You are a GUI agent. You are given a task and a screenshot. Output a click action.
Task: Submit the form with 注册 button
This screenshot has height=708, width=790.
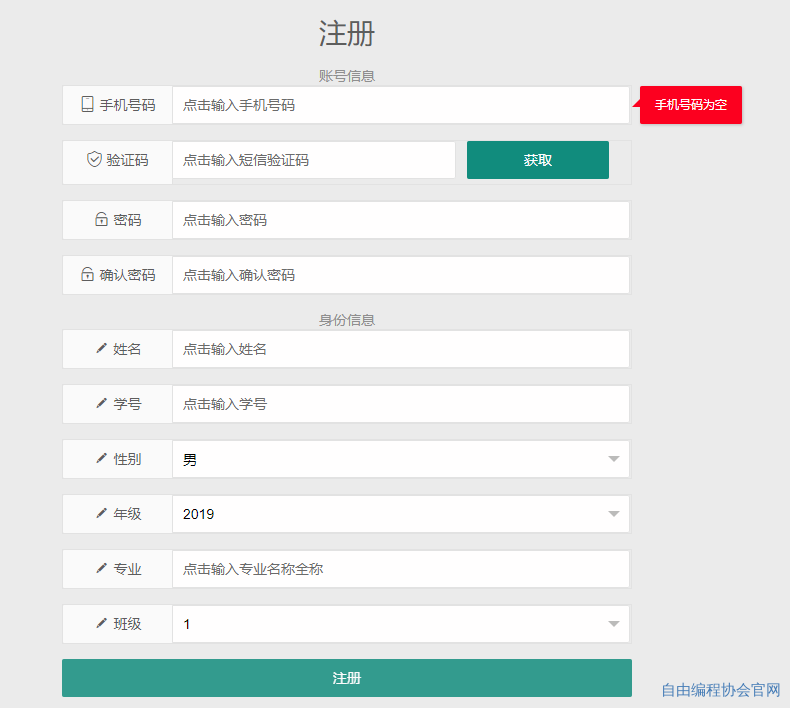click(347, 678)
